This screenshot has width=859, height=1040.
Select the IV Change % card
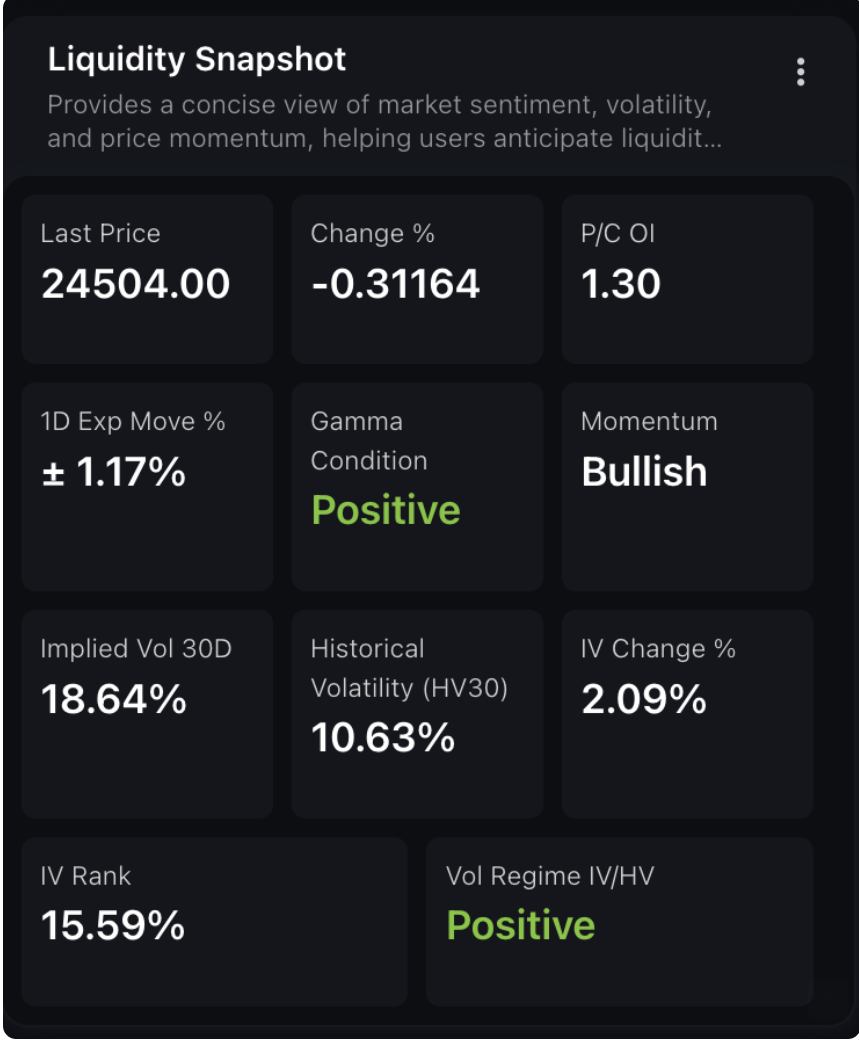(687, 714)
